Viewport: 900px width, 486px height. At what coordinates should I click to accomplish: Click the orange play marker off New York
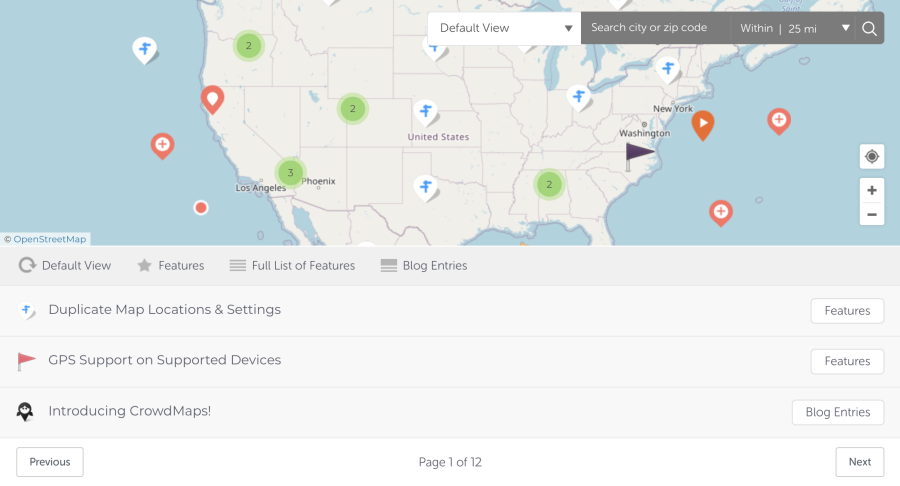(x=703, y=124)
